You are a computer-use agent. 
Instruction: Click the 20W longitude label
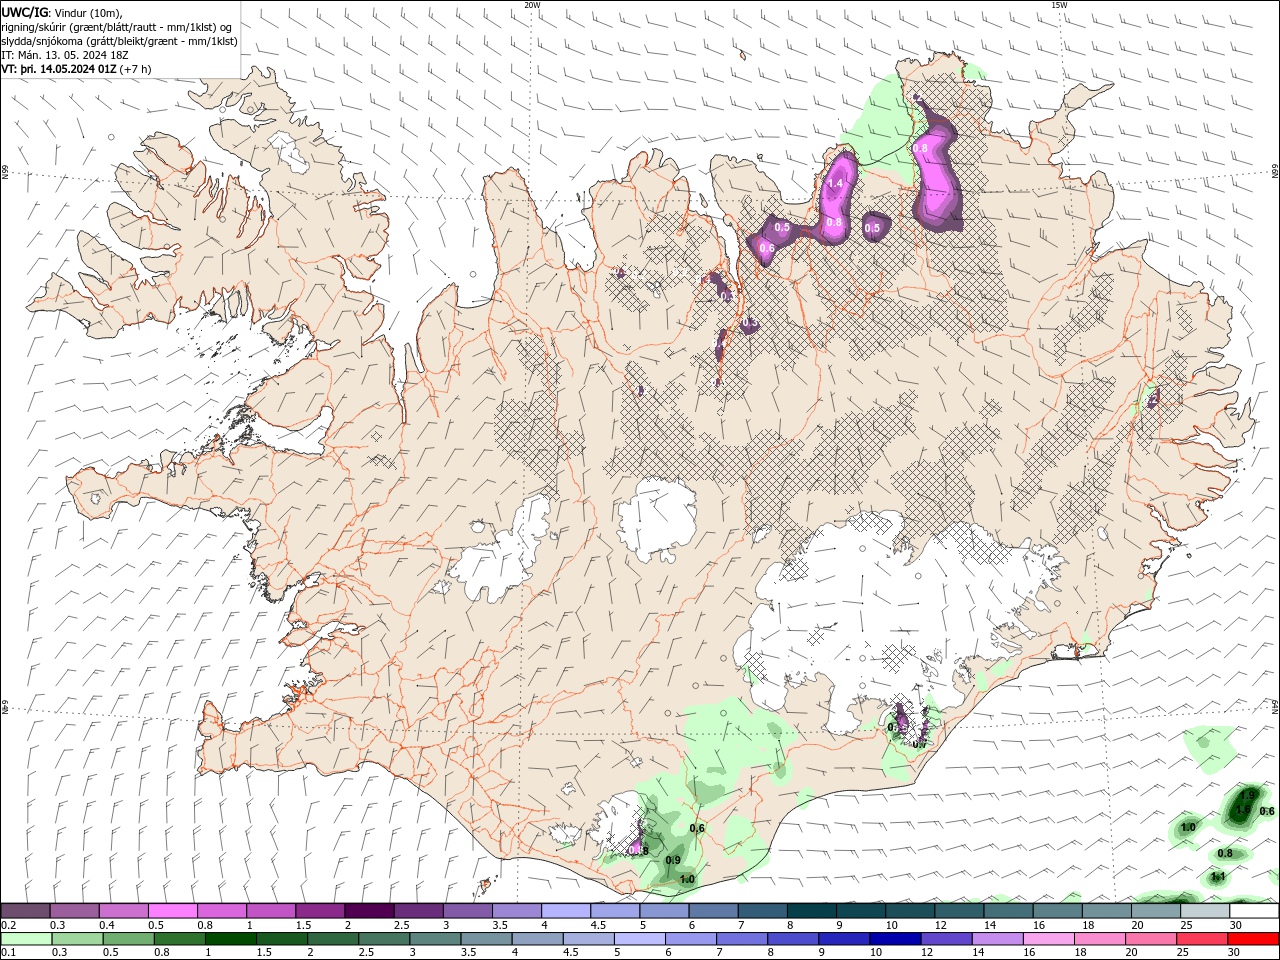pos(532,5)
